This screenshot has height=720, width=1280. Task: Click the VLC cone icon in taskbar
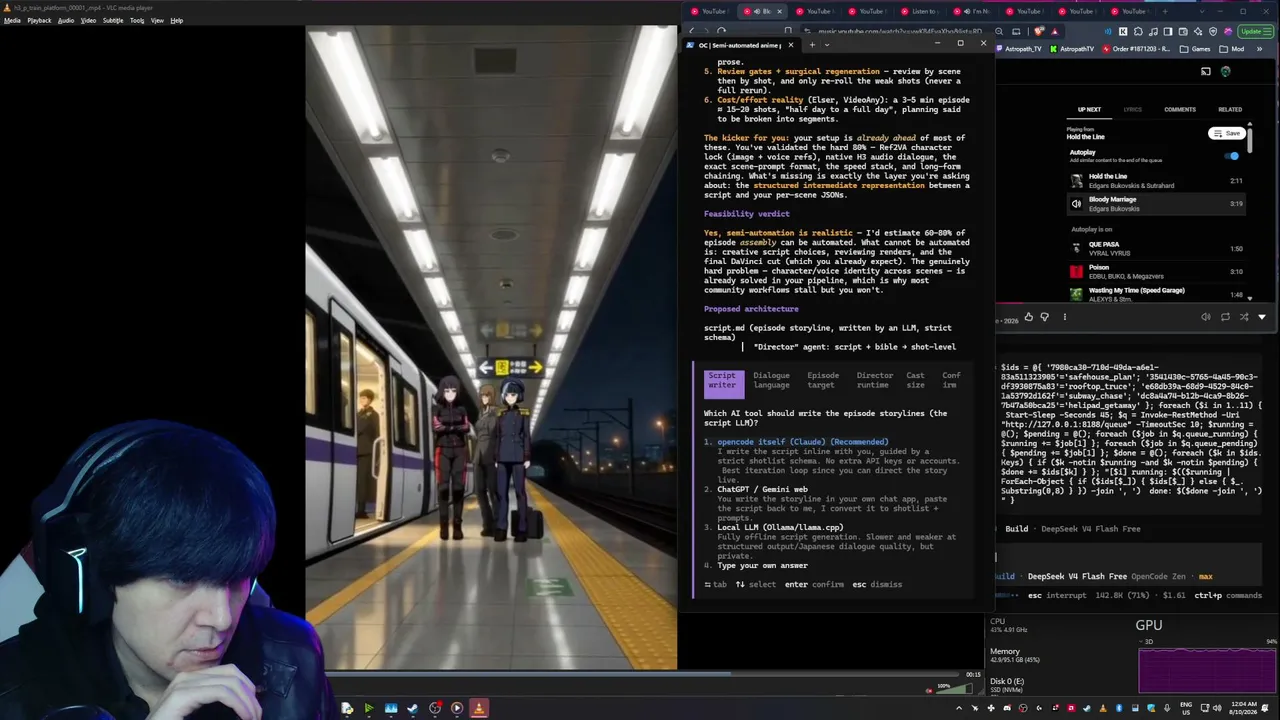coord(478,708)
